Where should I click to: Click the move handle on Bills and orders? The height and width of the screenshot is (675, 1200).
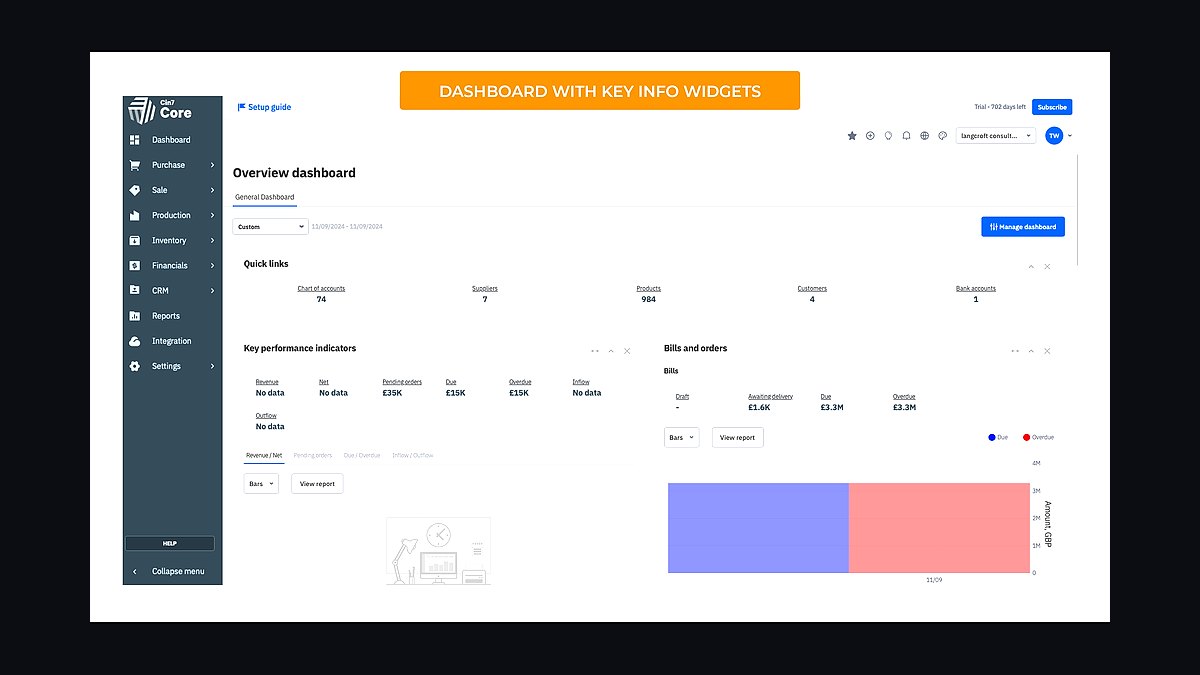[x=1015, y=351]
